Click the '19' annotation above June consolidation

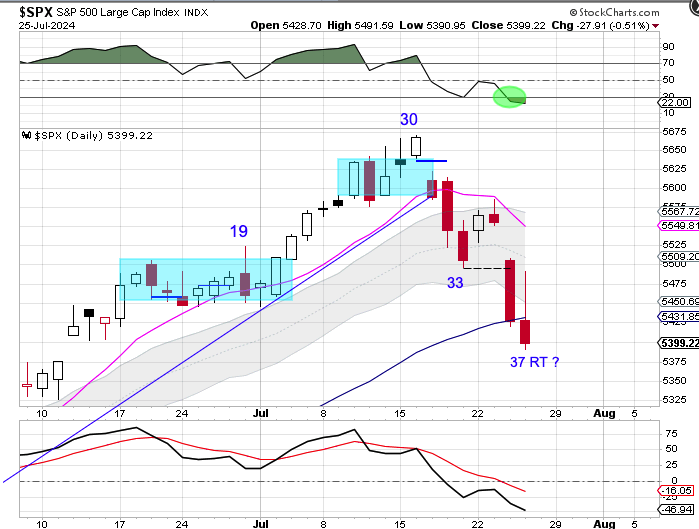point(239,231)
